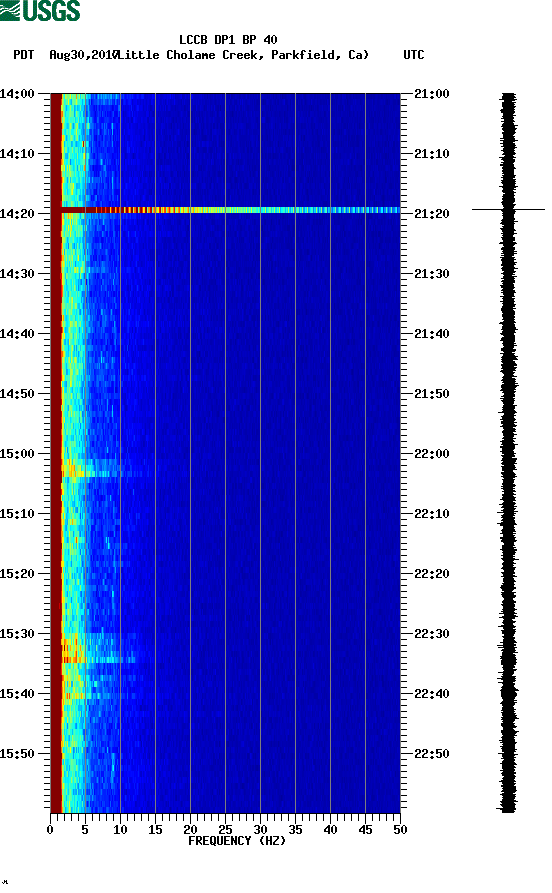Click the waveform spike line at 21:20

coord(508,210)
